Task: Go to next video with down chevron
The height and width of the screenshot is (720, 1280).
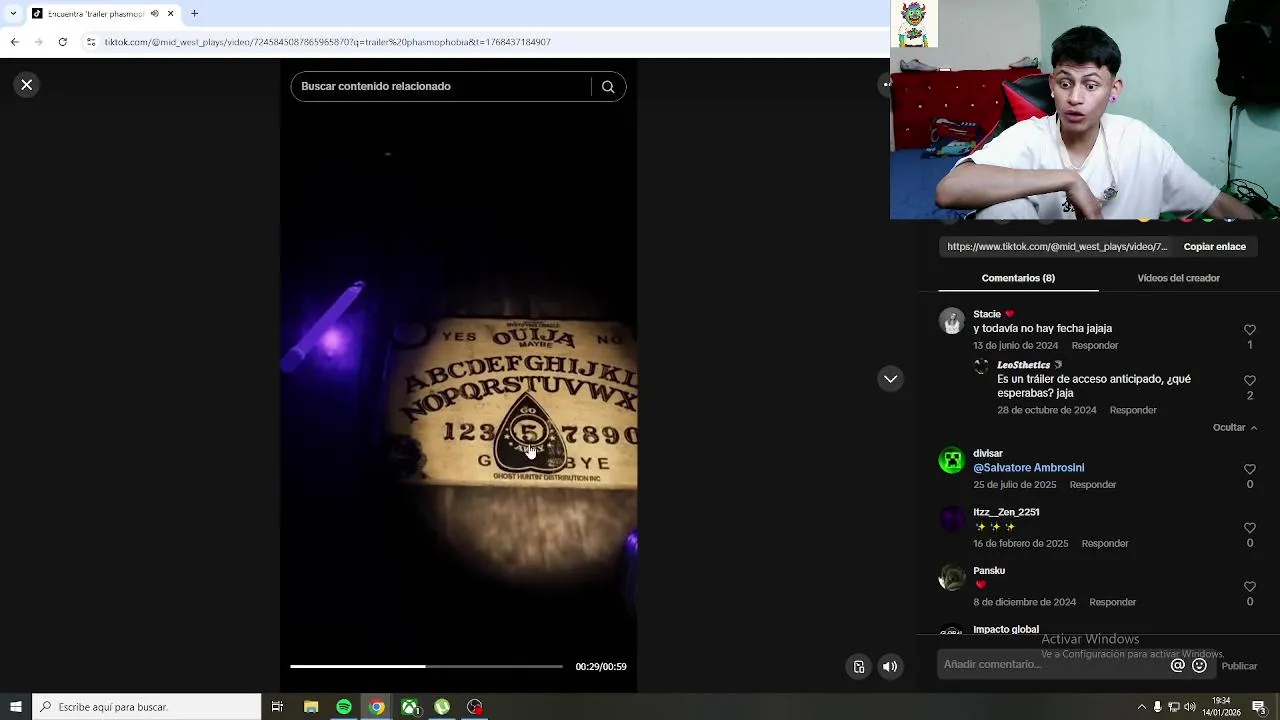Action: pos(890,379)
